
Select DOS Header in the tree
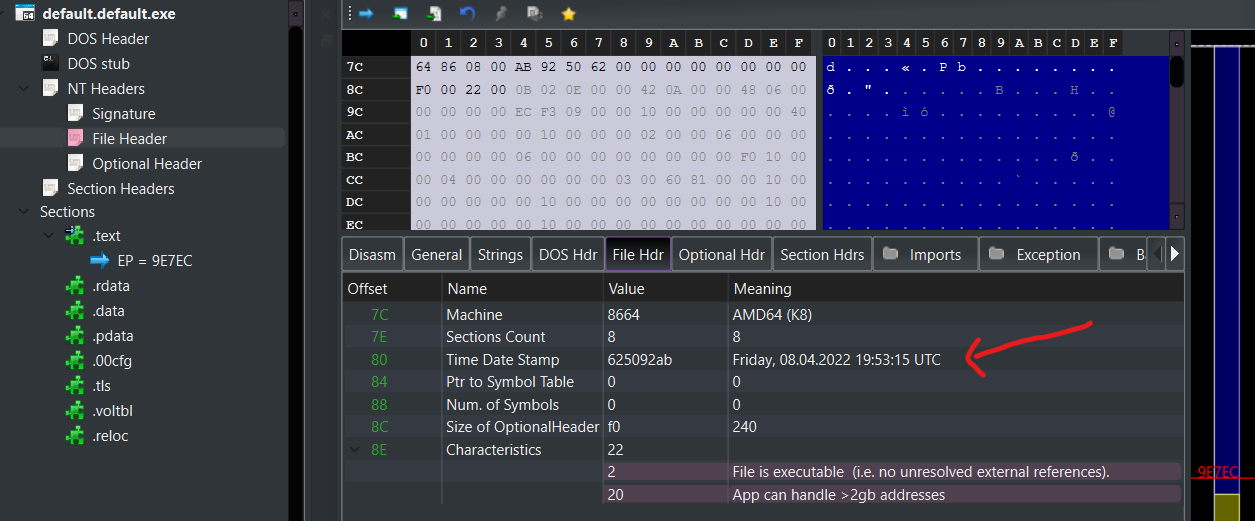108,39
